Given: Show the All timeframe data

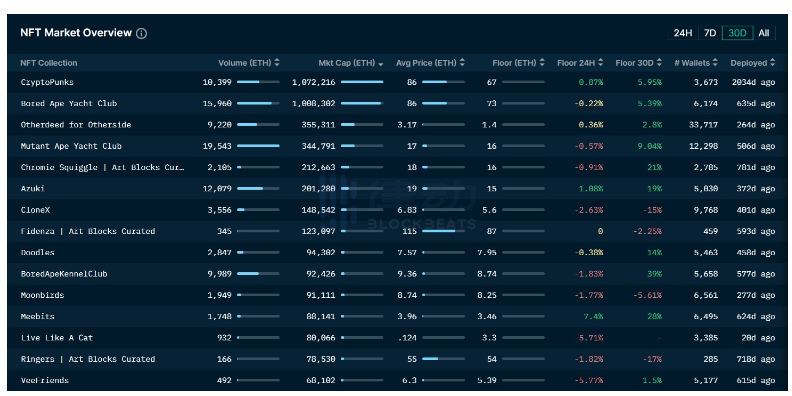Looking at the screenshot, I should (764, 33).
